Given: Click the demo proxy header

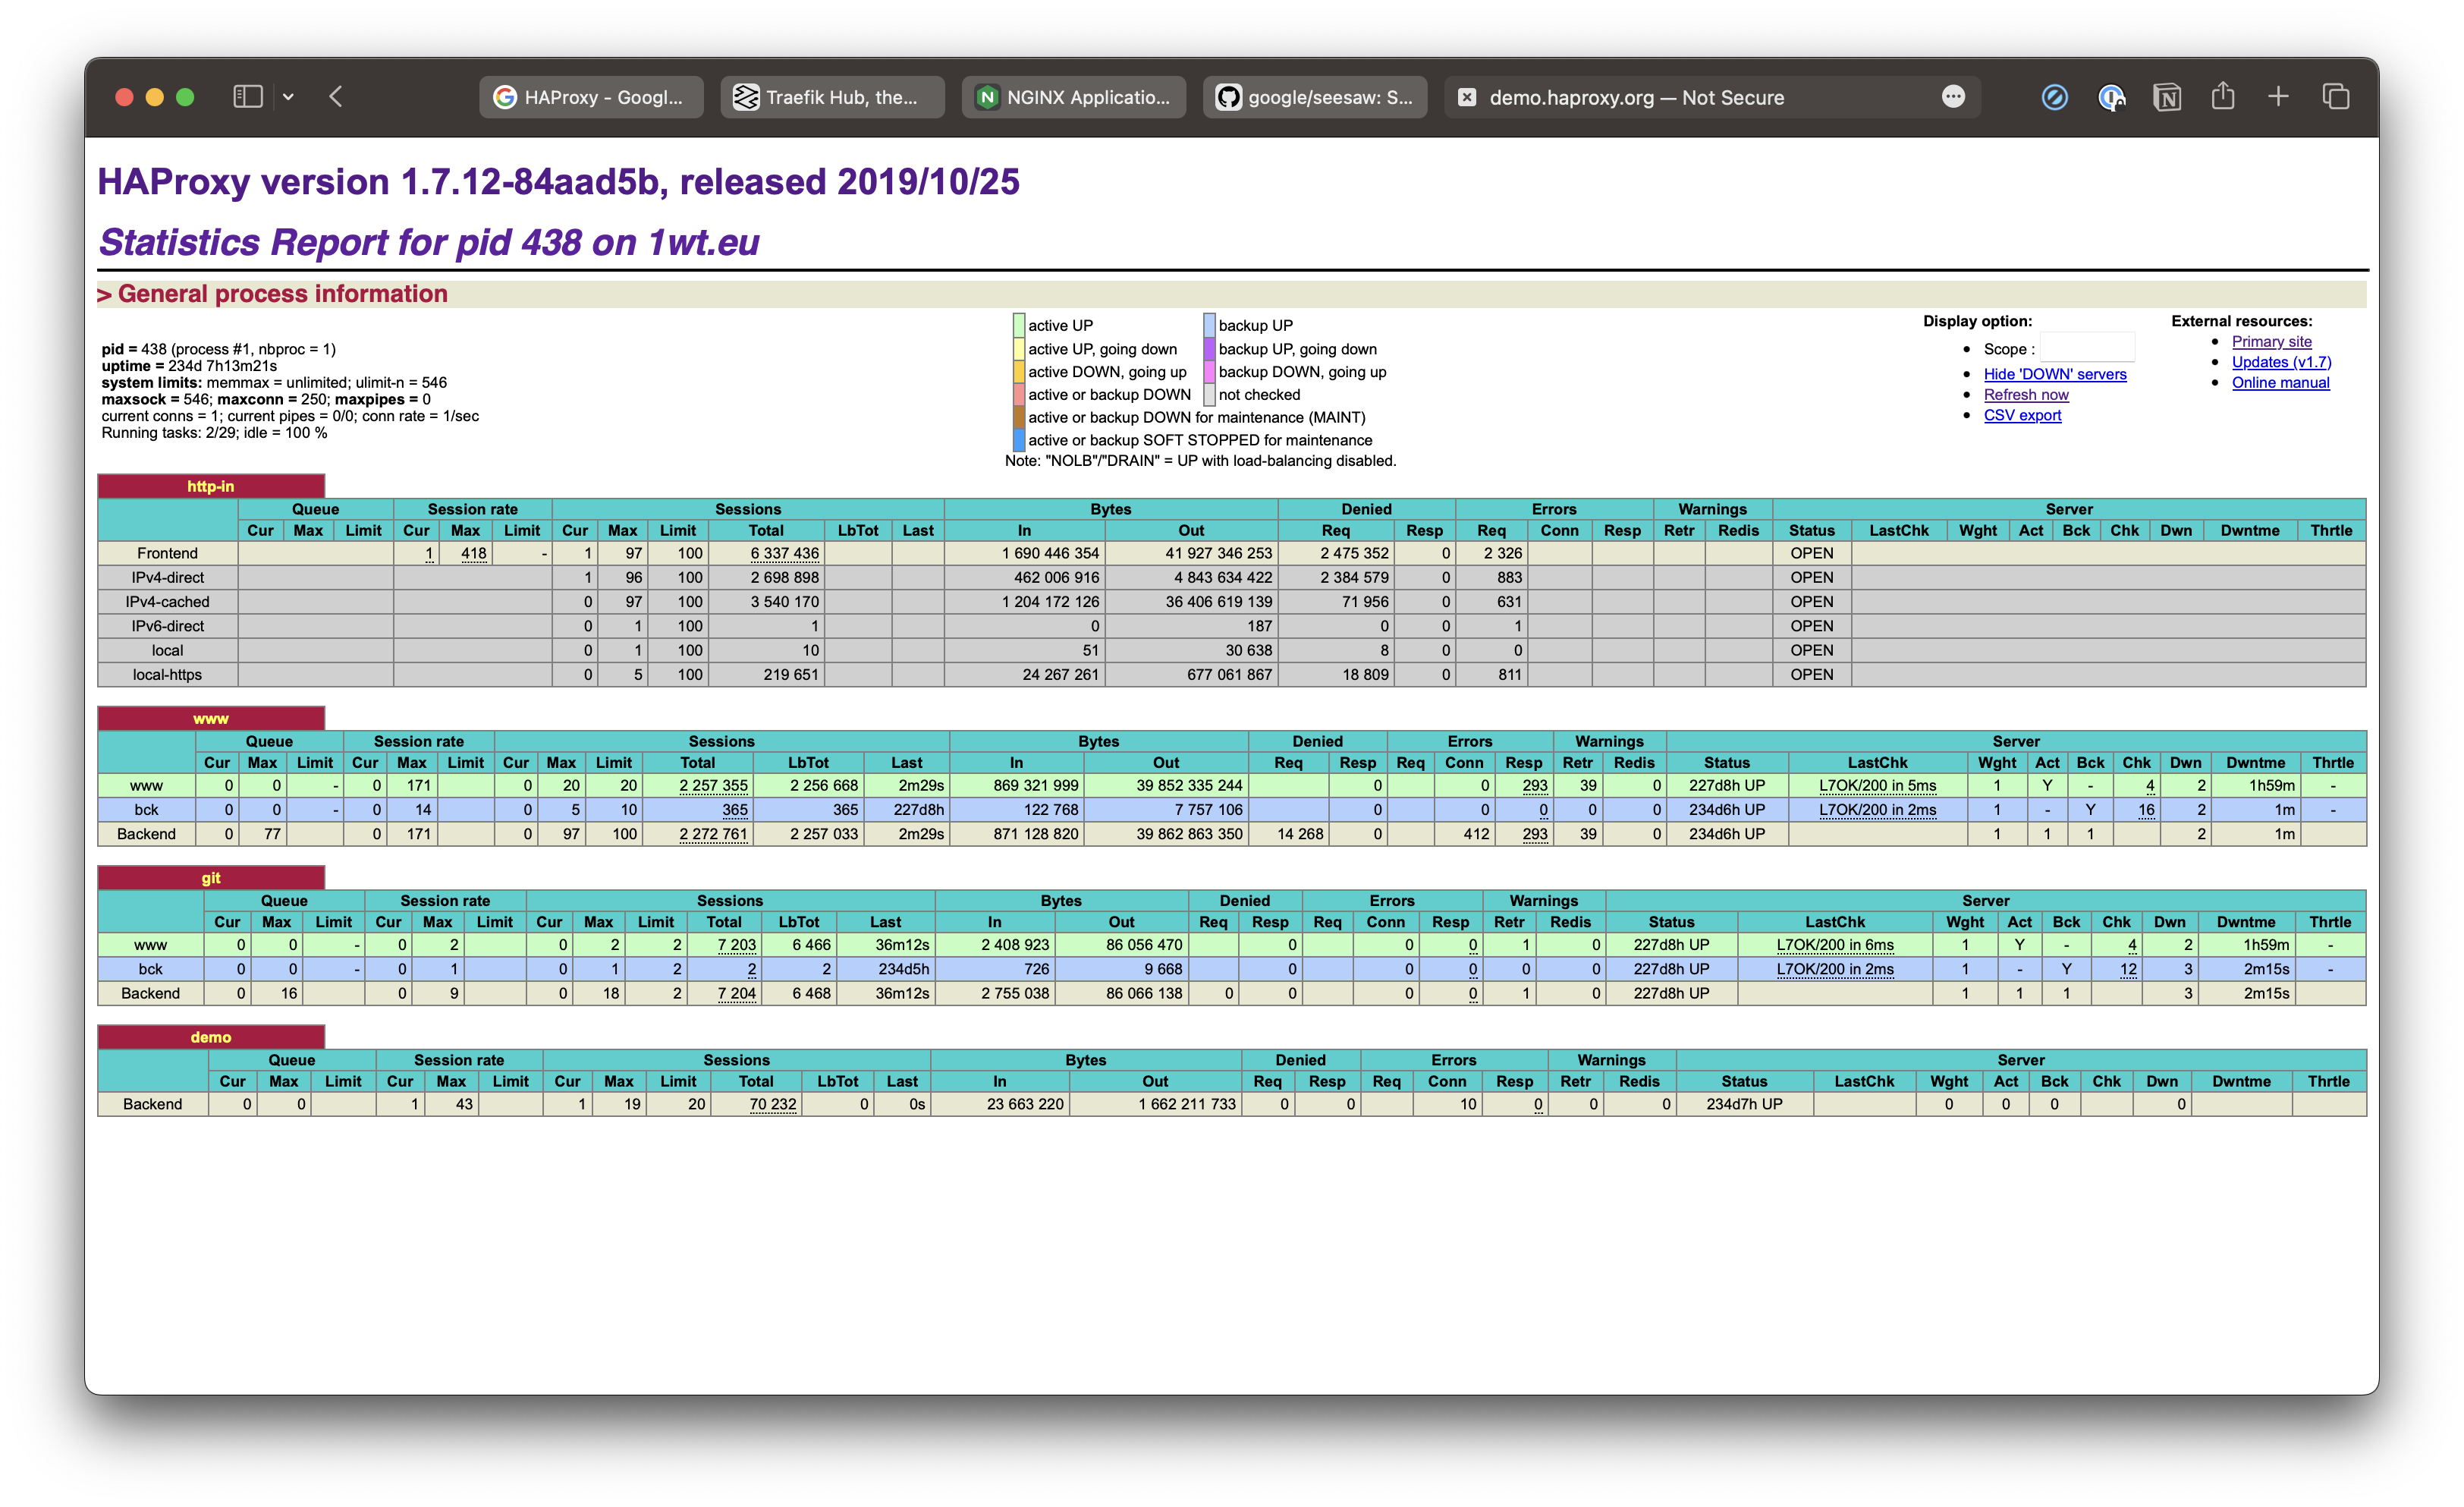Looking at the screenshot, I should tap(211, 1037).
